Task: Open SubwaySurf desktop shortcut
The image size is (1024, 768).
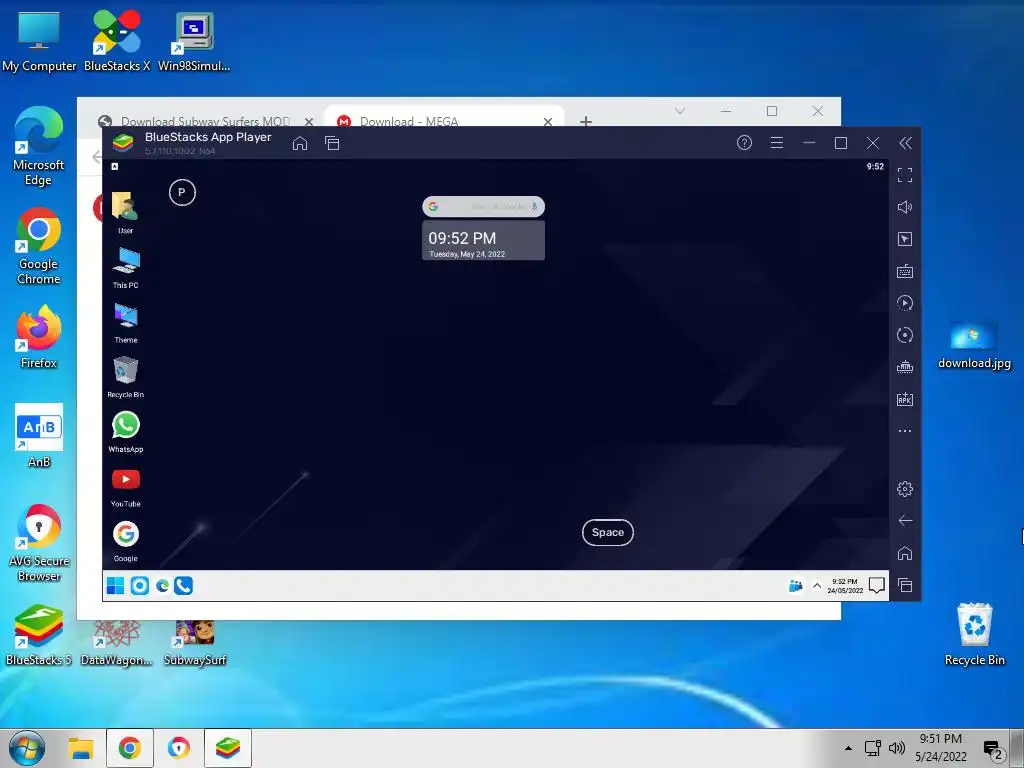Action: coord(195,643)
